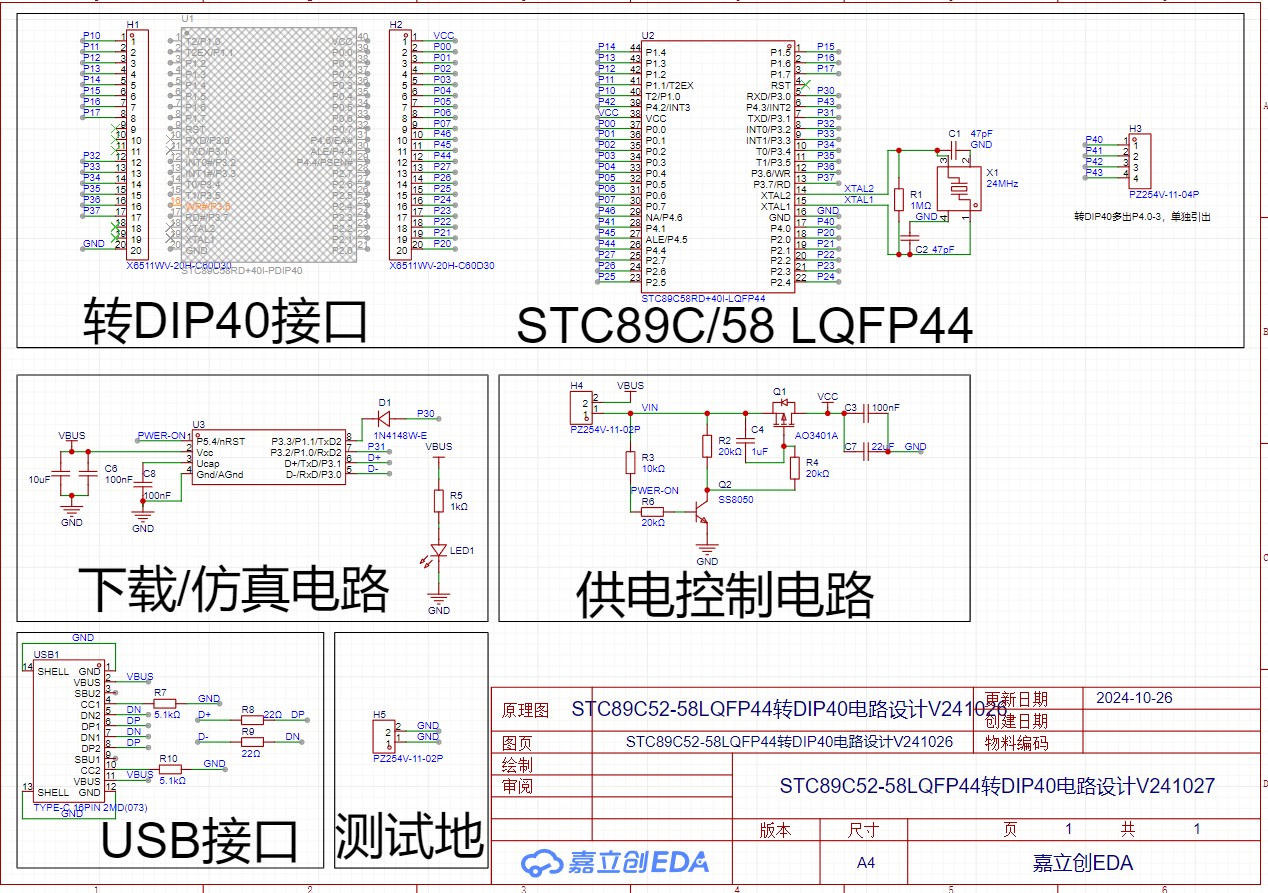Click the 原理图 label
The width and height of the screenshot is (1268, 893).
[525, 710]
